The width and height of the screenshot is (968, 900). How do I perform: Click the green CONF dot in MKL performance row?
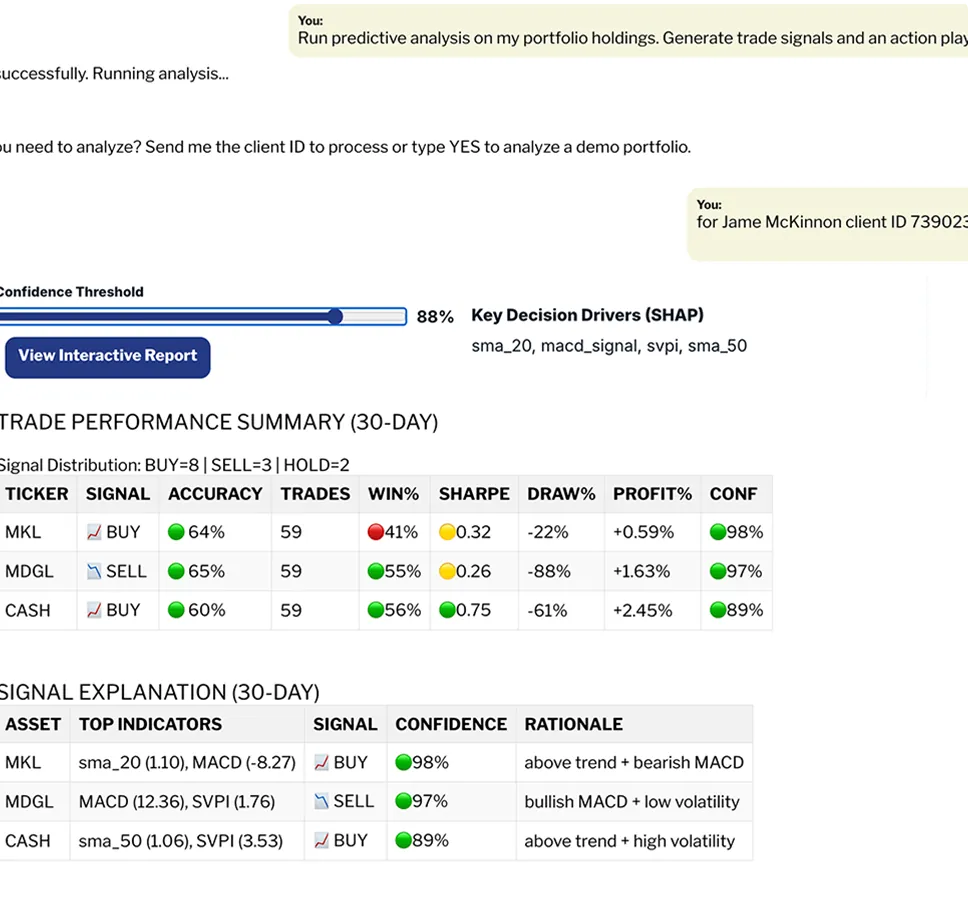[718, 532]
